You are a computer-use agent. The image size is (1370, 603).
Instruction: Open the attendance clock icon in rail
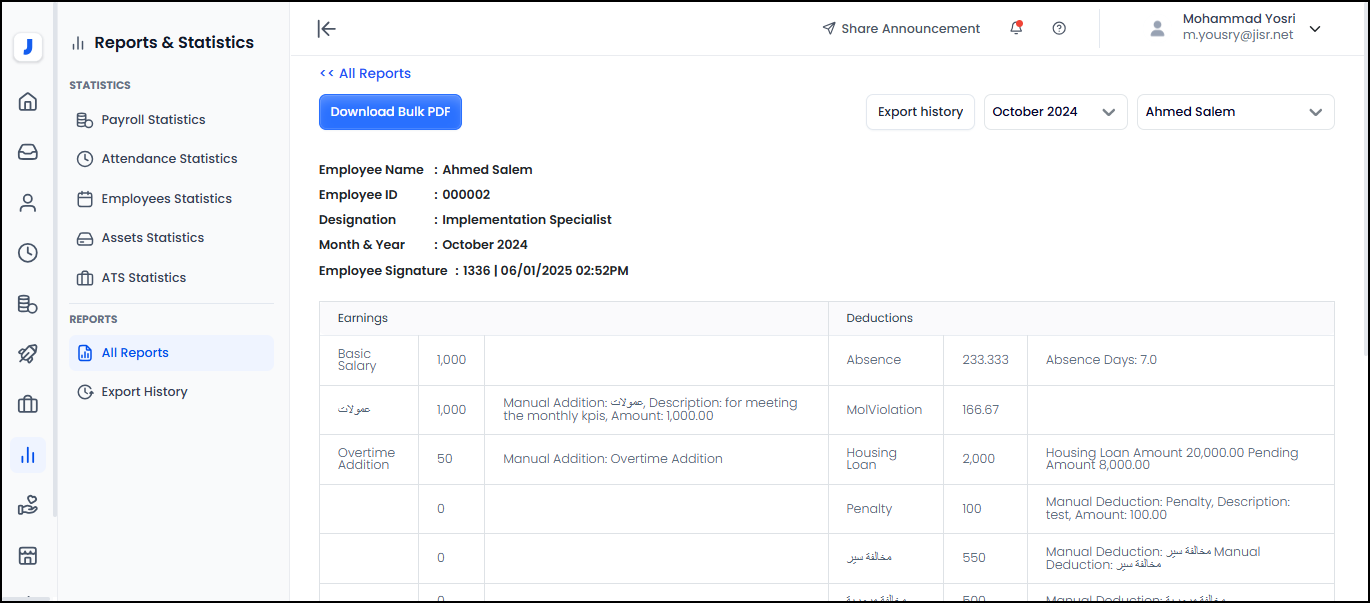(x=28, y=253)
